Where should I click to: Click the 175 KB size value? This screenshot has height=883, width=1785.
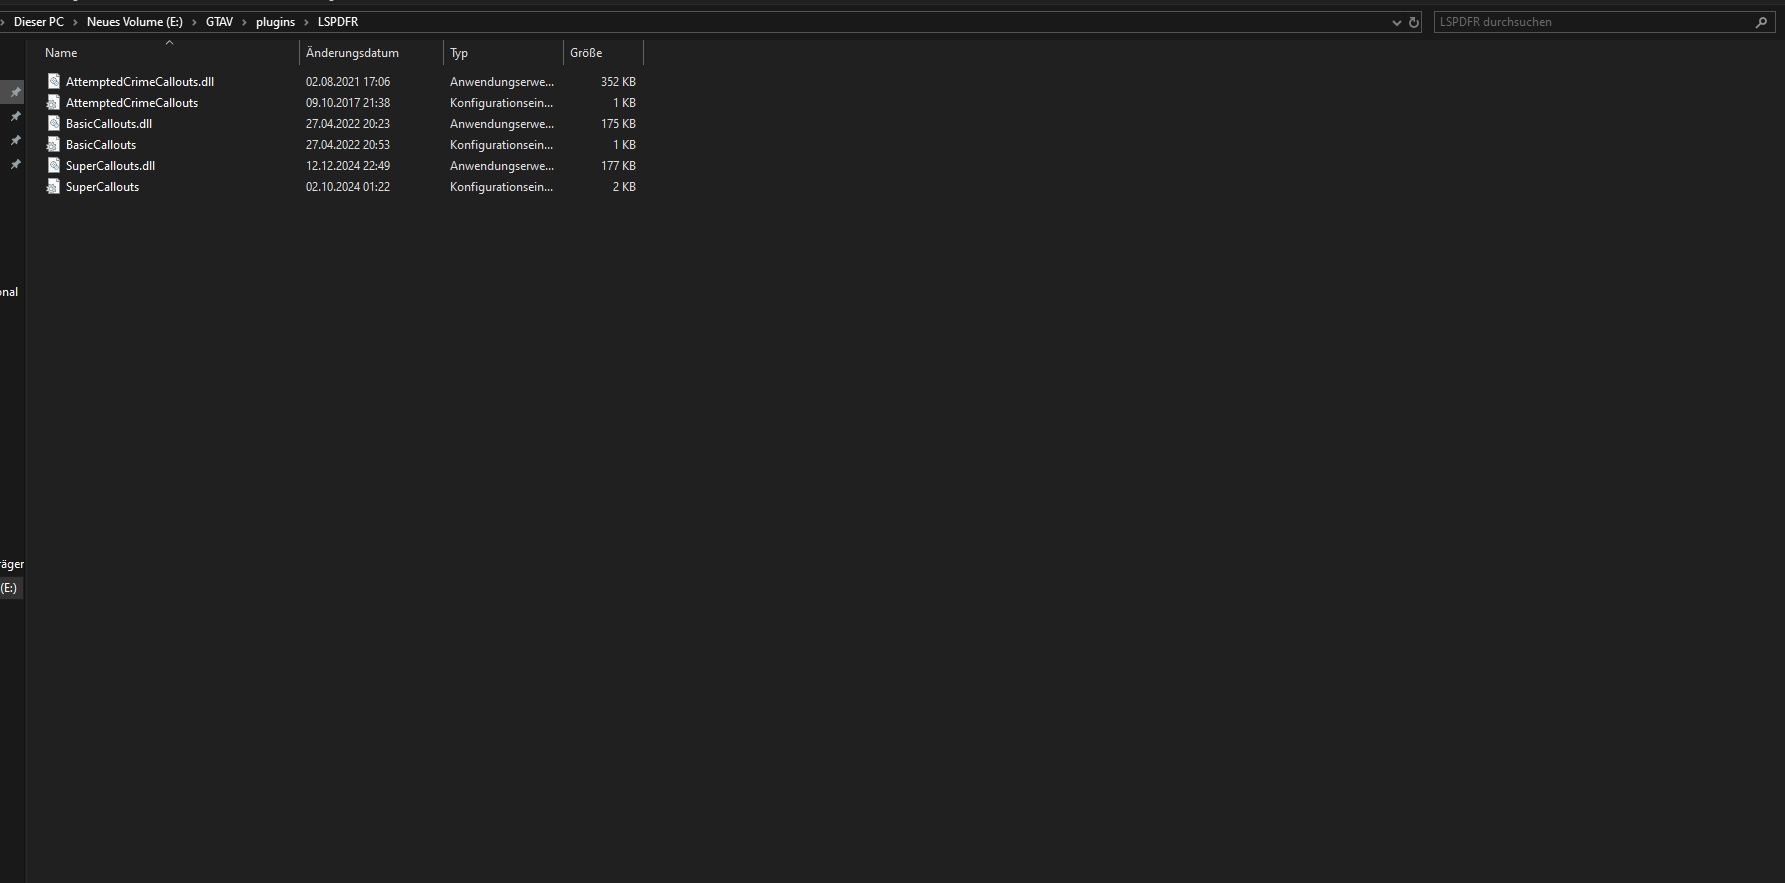tap(618, 124)
